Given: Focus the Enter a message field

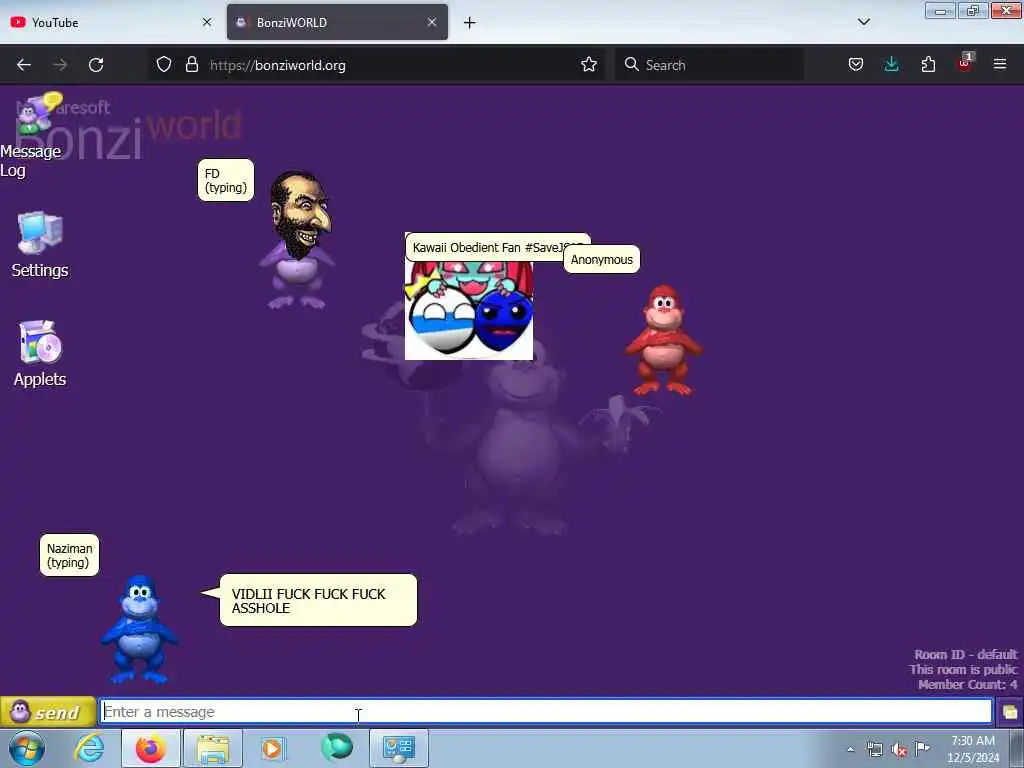Looking at the screenshot, I should click(546, 712).
